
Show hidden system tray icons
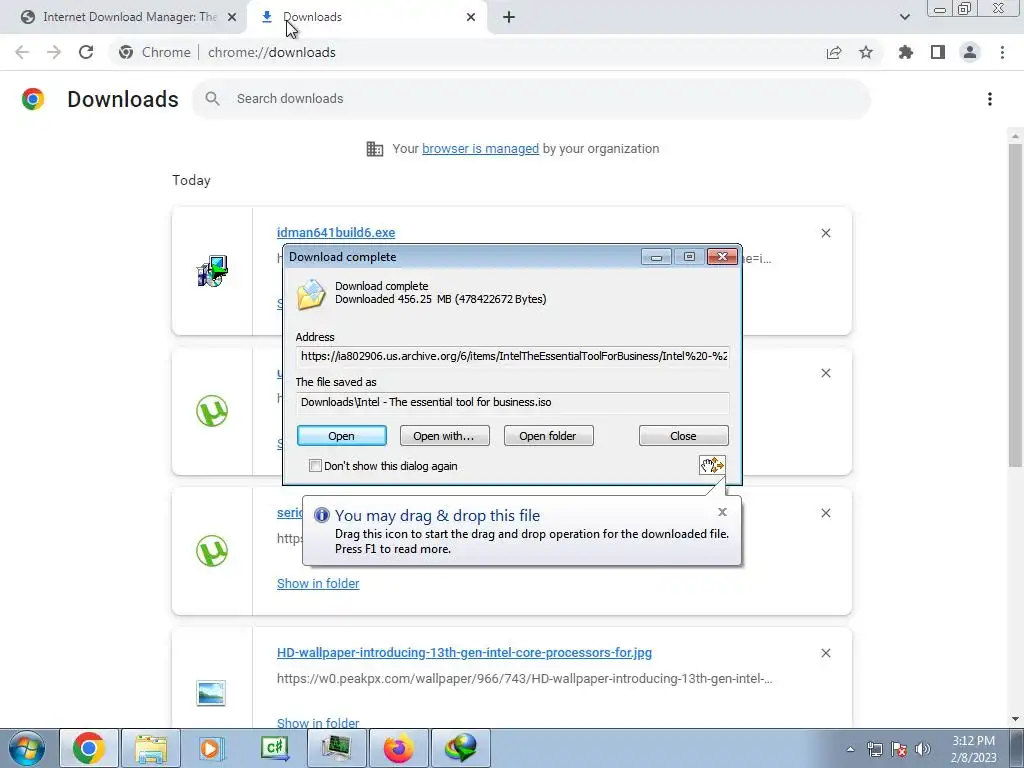tap(850, 749)
